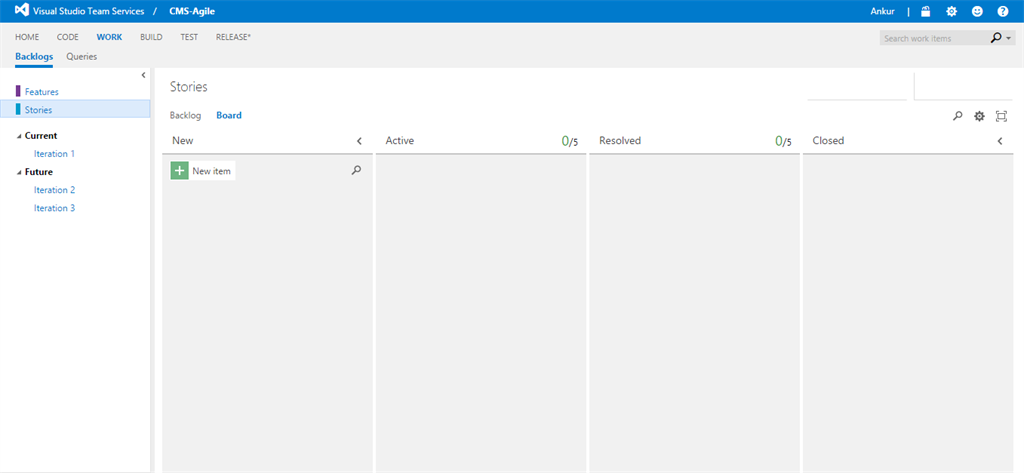Switch to the Queries tab
Viewport: 1024px width, 473px height.
[x=82, y=56]
